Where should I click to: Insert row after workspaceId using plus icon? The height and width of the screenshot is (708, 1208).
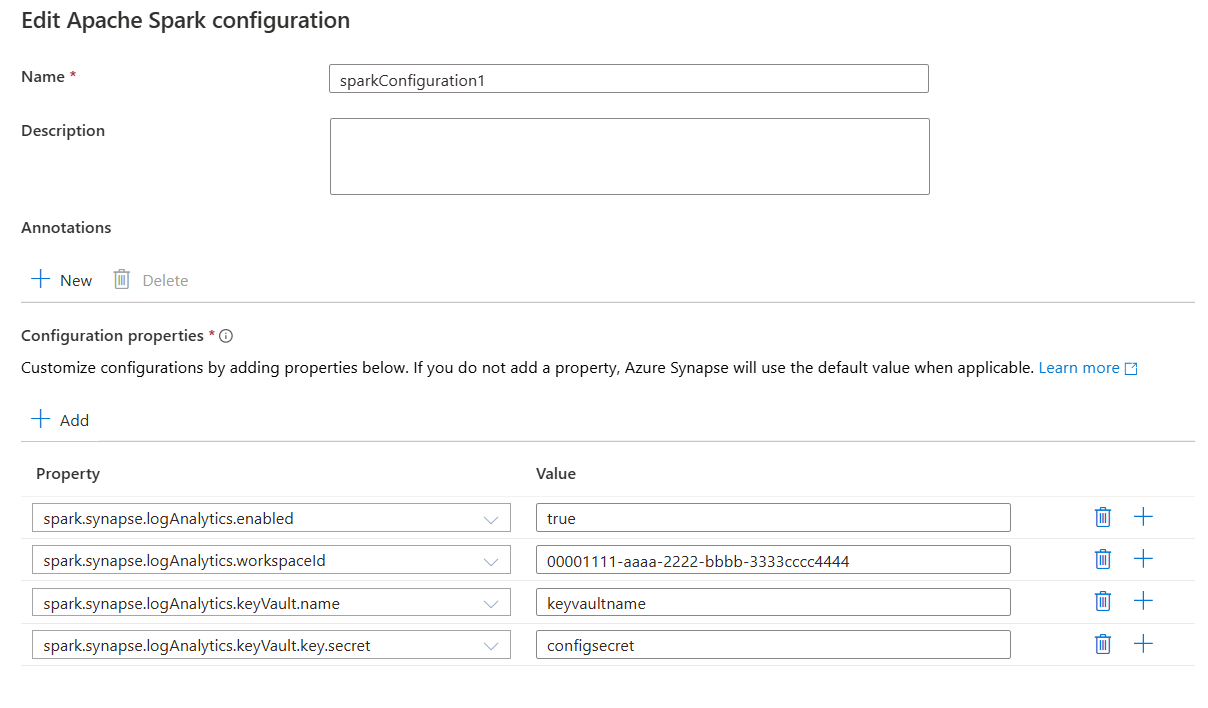pos(1143,559)
